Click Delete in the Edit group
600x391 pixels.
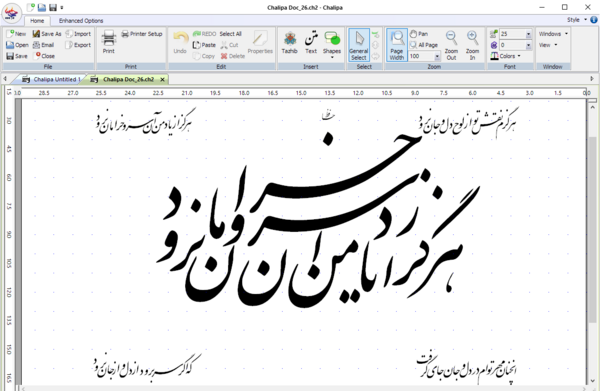tap(233, 56)
